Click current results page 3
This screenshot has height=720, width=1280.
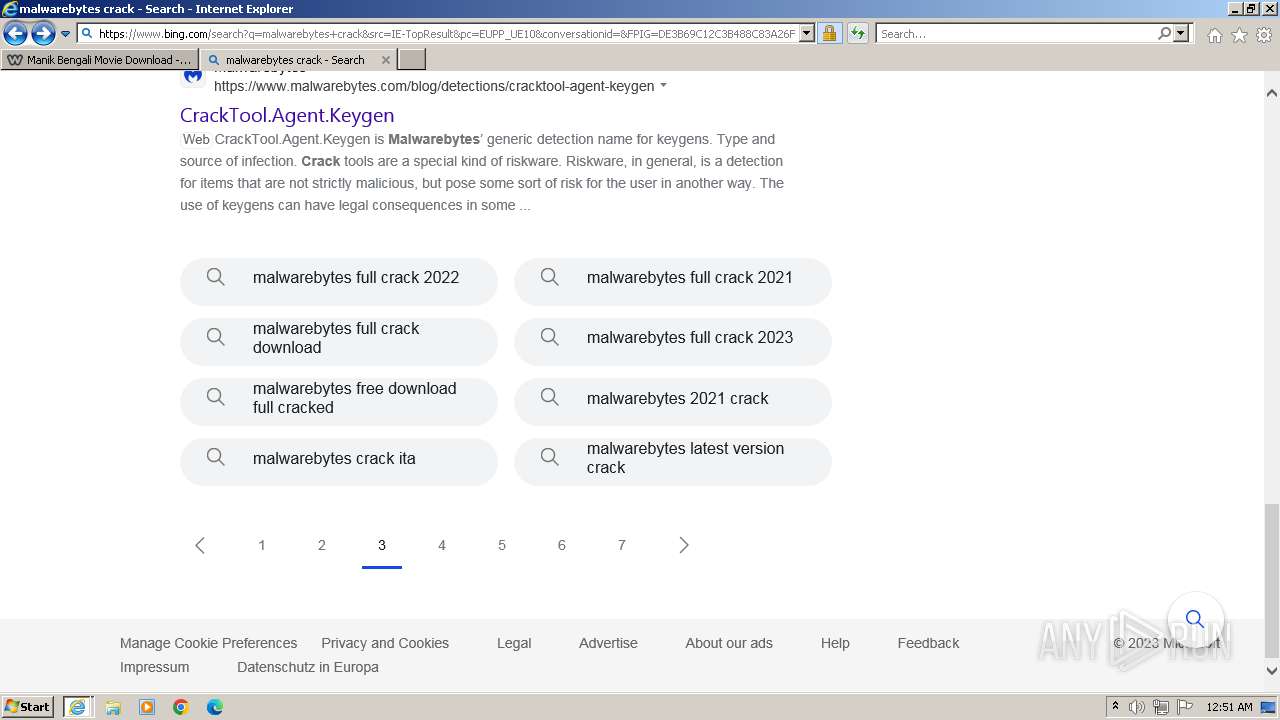[382, 545]
